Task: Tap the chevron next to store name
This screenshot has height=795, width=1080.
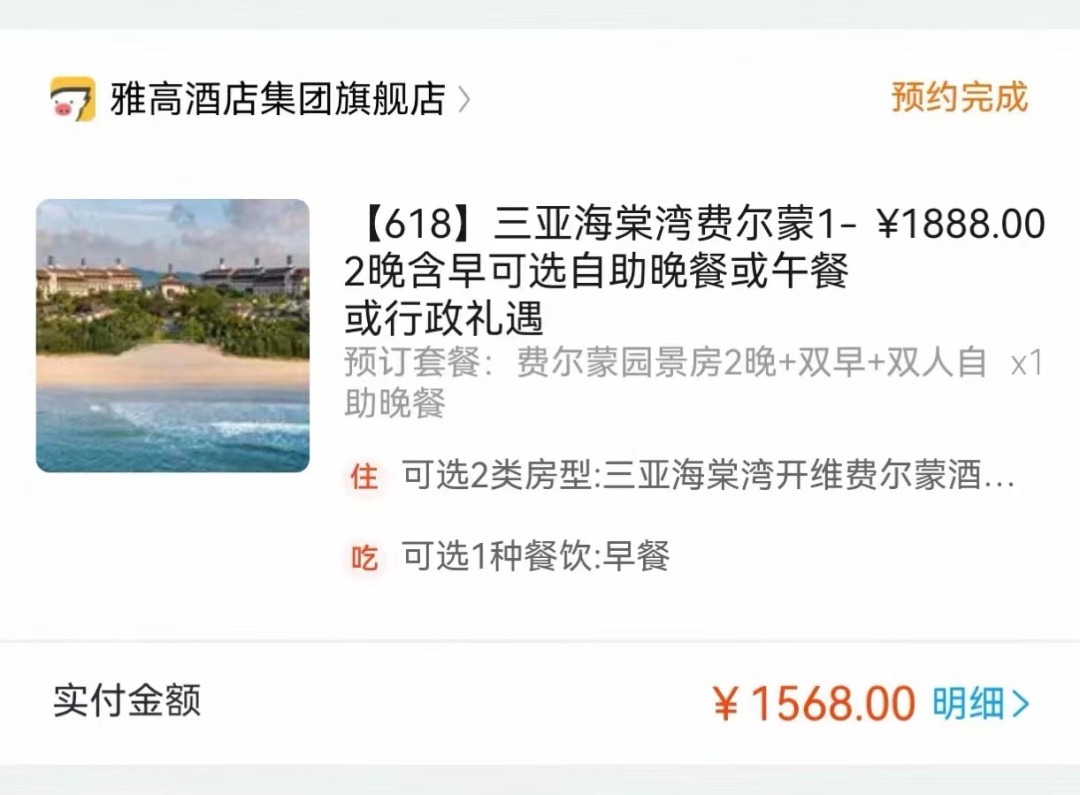Action: (x=464, y=100)
